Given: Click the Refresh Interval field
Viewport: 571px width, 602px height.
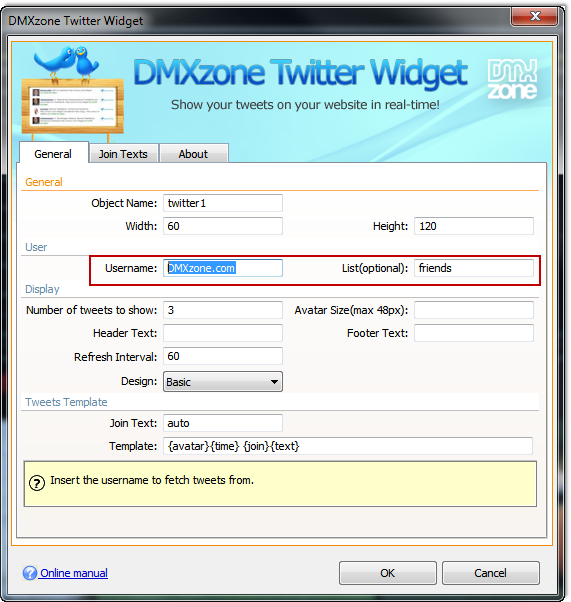Looking at the screenshot, I should click(x=223, y=356).
